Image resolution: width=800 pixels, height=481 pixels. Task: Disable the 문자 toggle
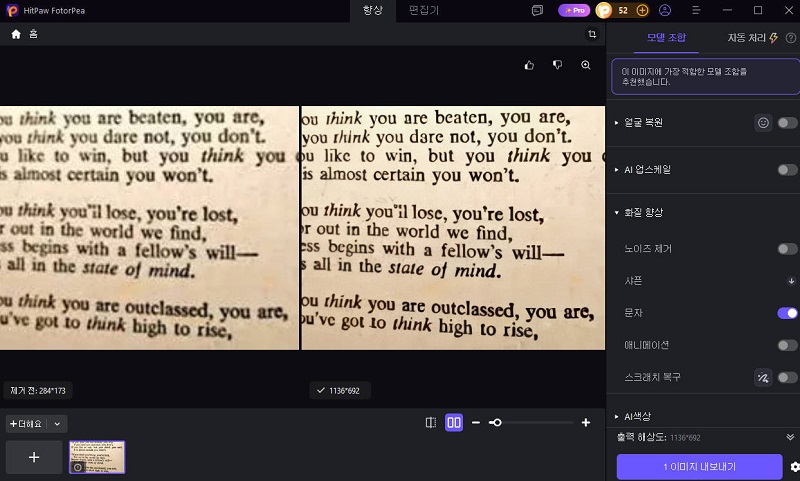point(787,313)
